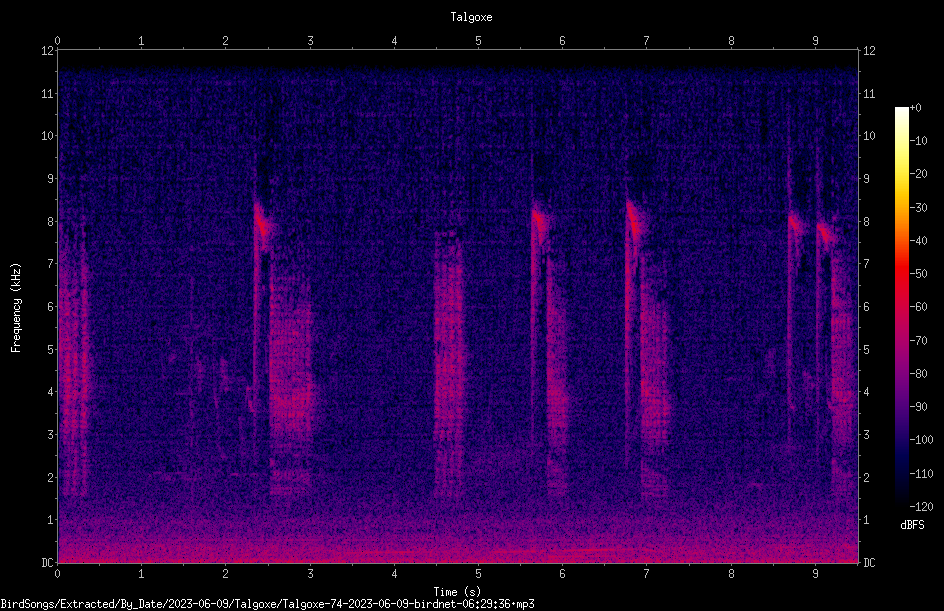Click the BirdSongs mp3 file path text
This screenshot has height=611, width=944.
pyautogui.click(x=267, y=604)
